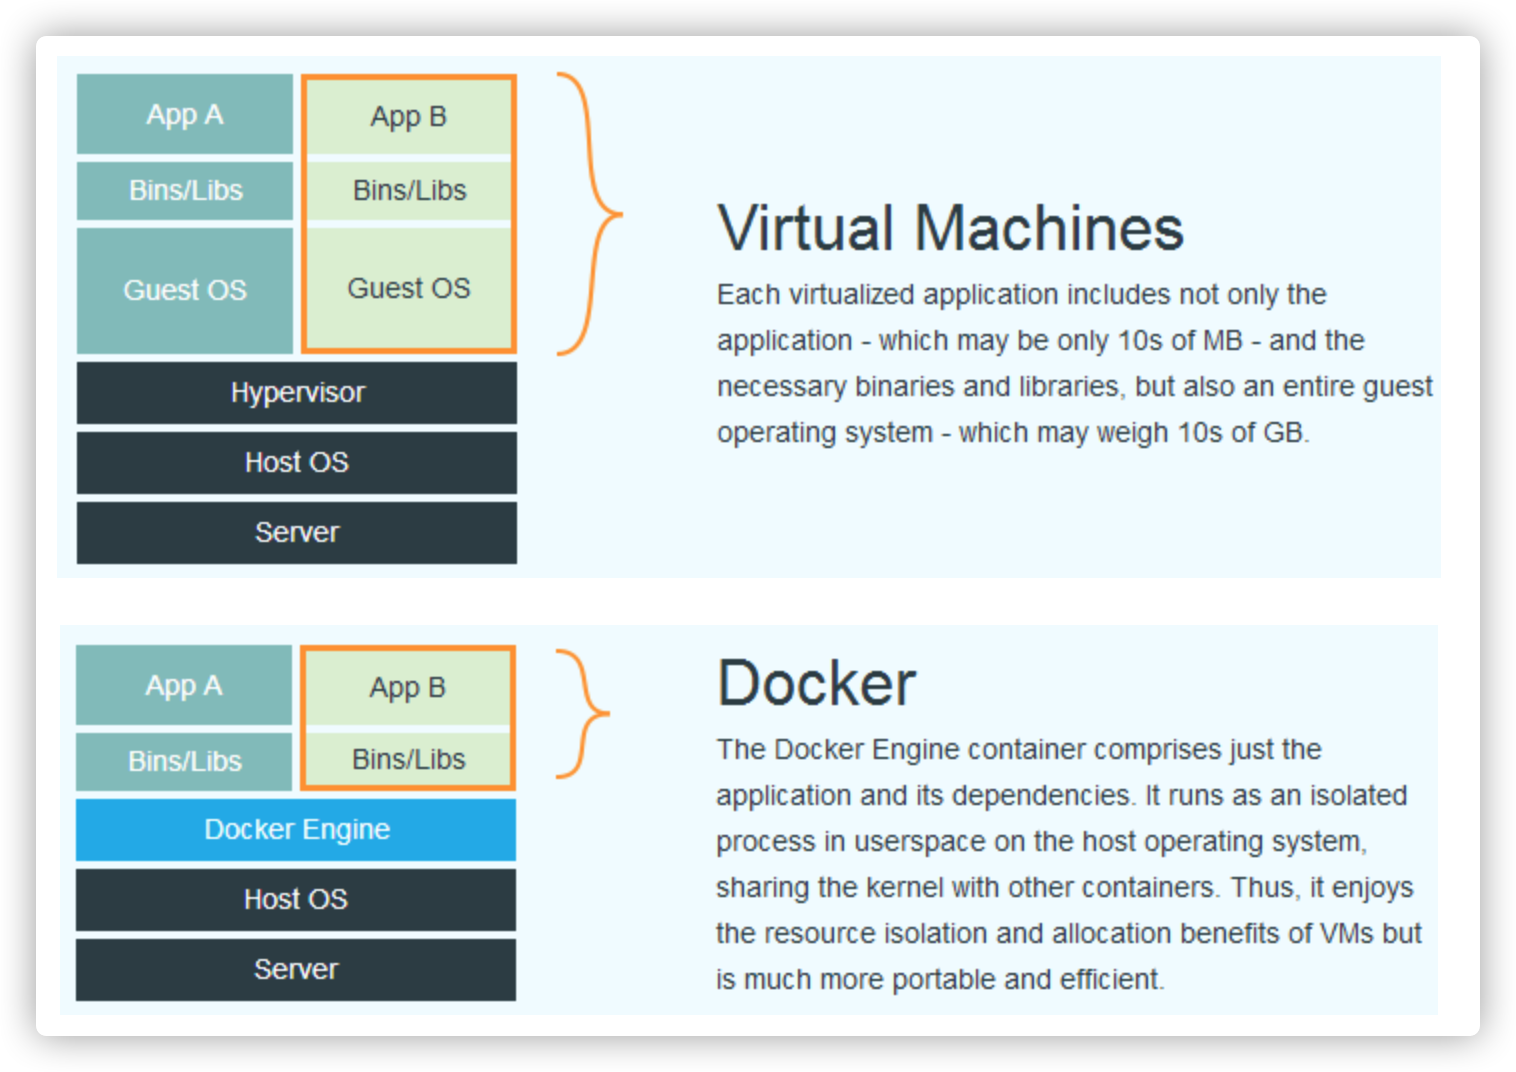The image size is (1516, 1072).
Task: Click the Virtual Machines heading
Action: (950, 228)
